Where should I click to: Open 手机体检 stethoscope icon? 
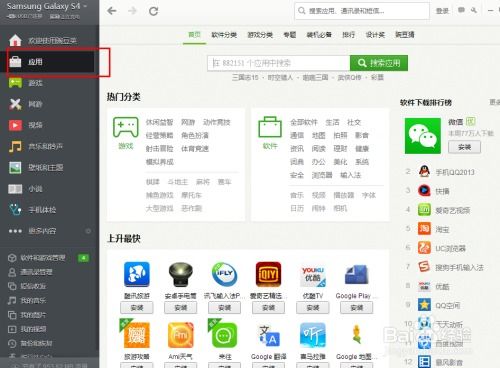(x=15, y=210)
